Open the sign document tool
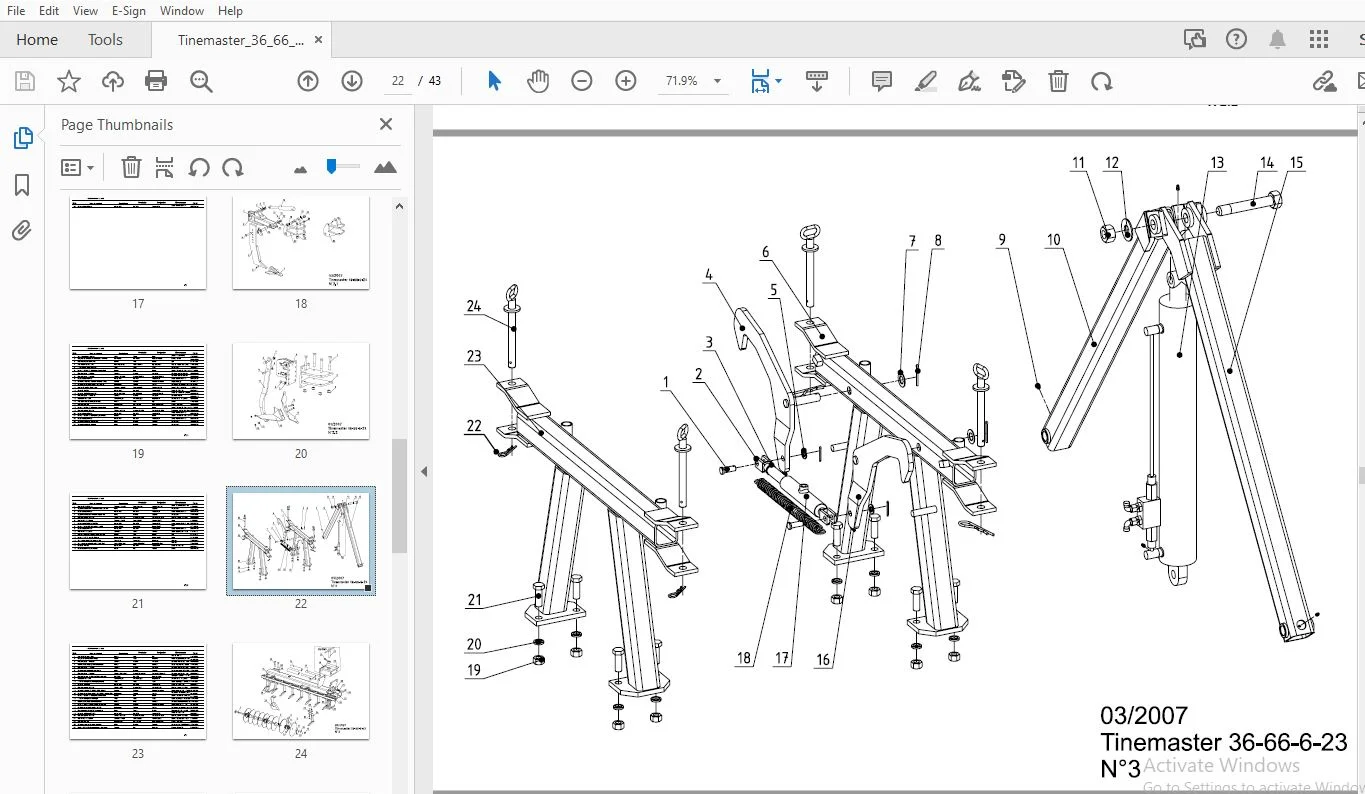Image resolution: width=1365 pixels, height=794 pixels. point(969,81)
